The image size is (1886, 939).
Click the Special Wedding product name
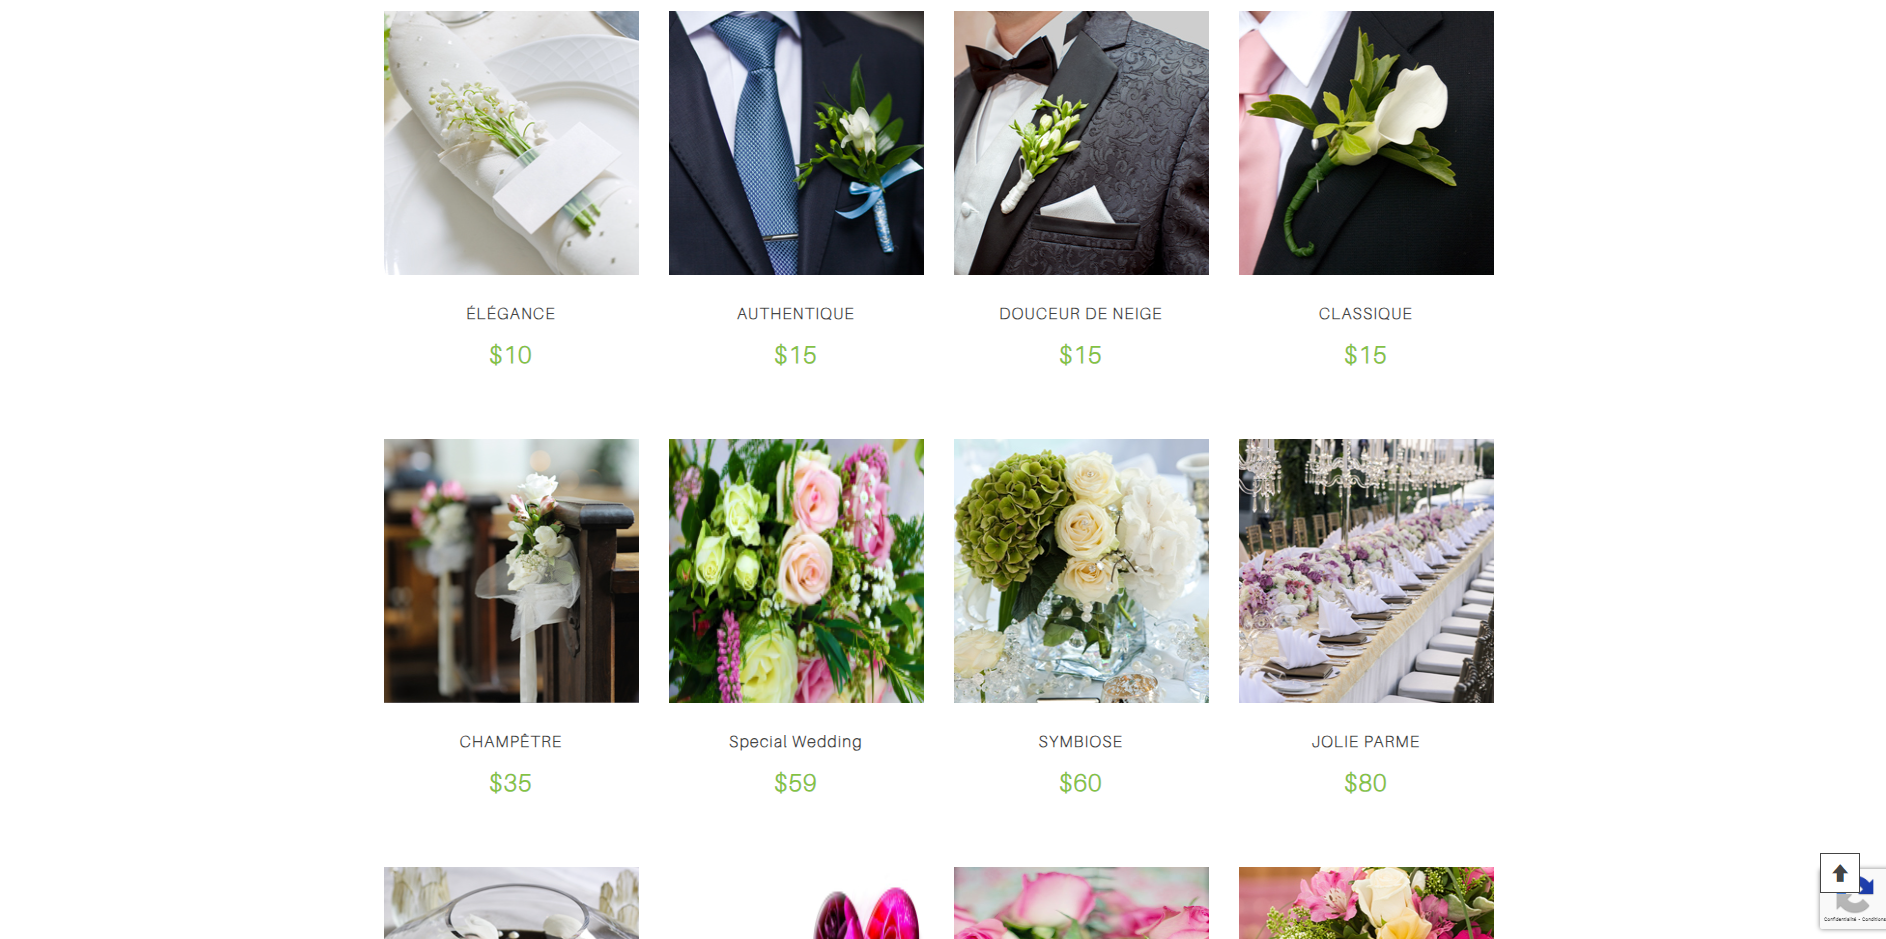pyautogui.click(x=796, y=742)
